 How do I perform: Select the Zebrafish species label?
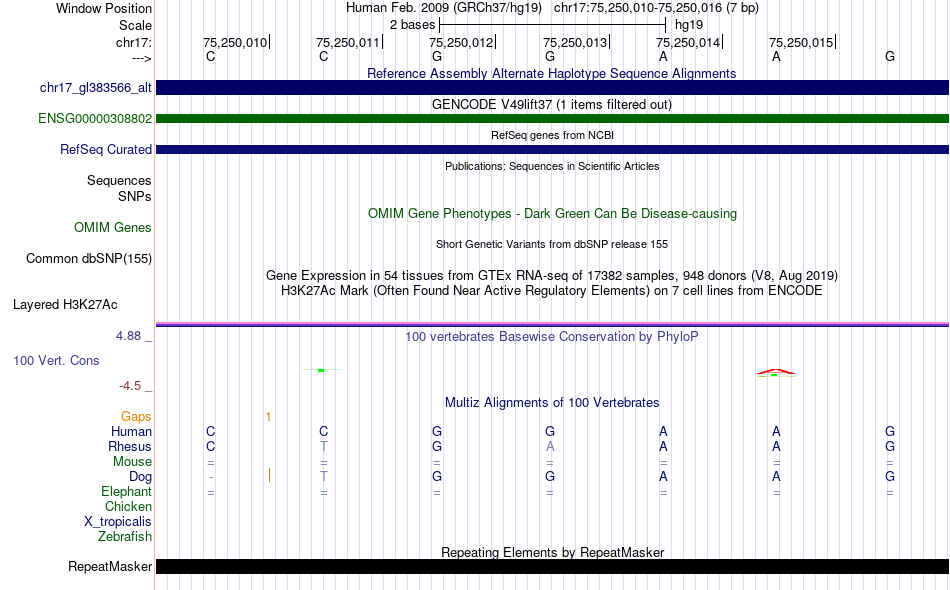[x=125, y=537]
